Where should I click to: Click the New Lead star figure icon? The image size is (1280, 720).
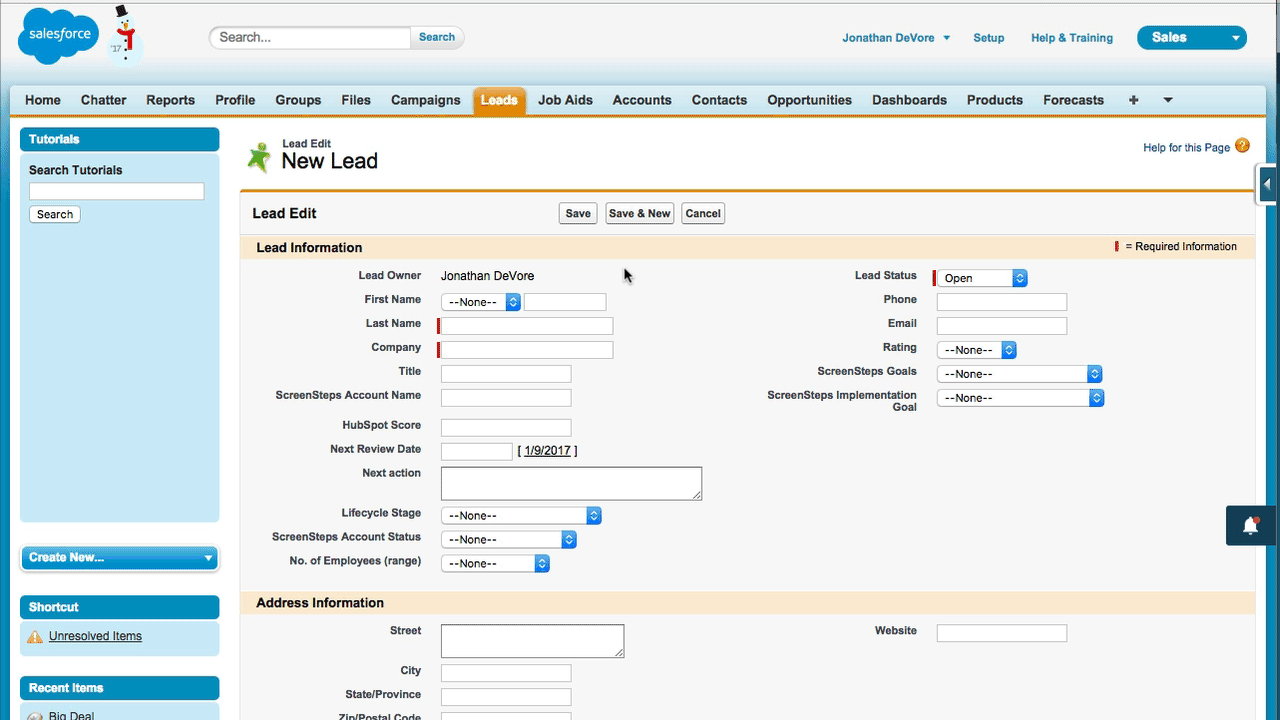click(260, 157)
